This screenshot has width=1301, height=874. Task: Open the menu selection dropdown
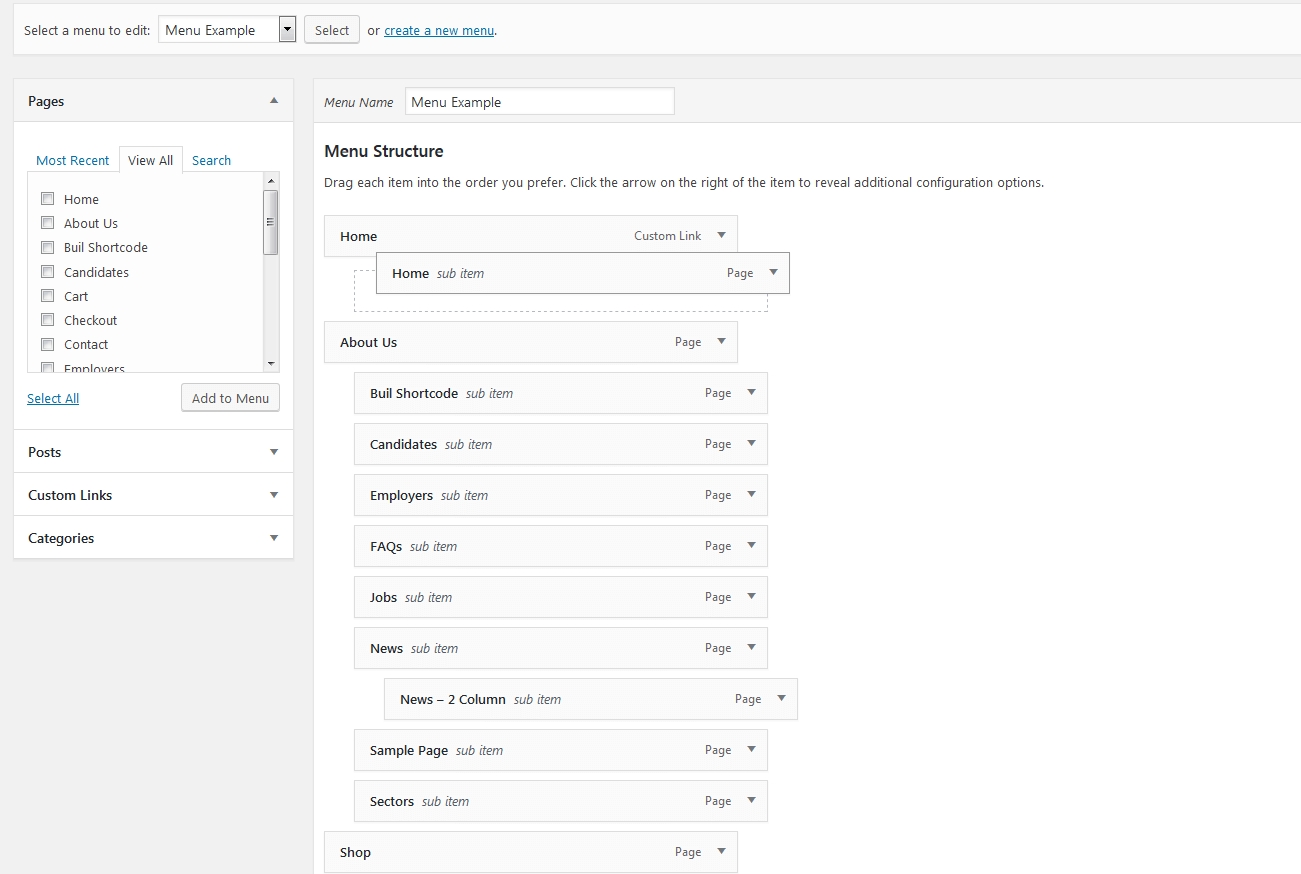click(x=287, y=30)
